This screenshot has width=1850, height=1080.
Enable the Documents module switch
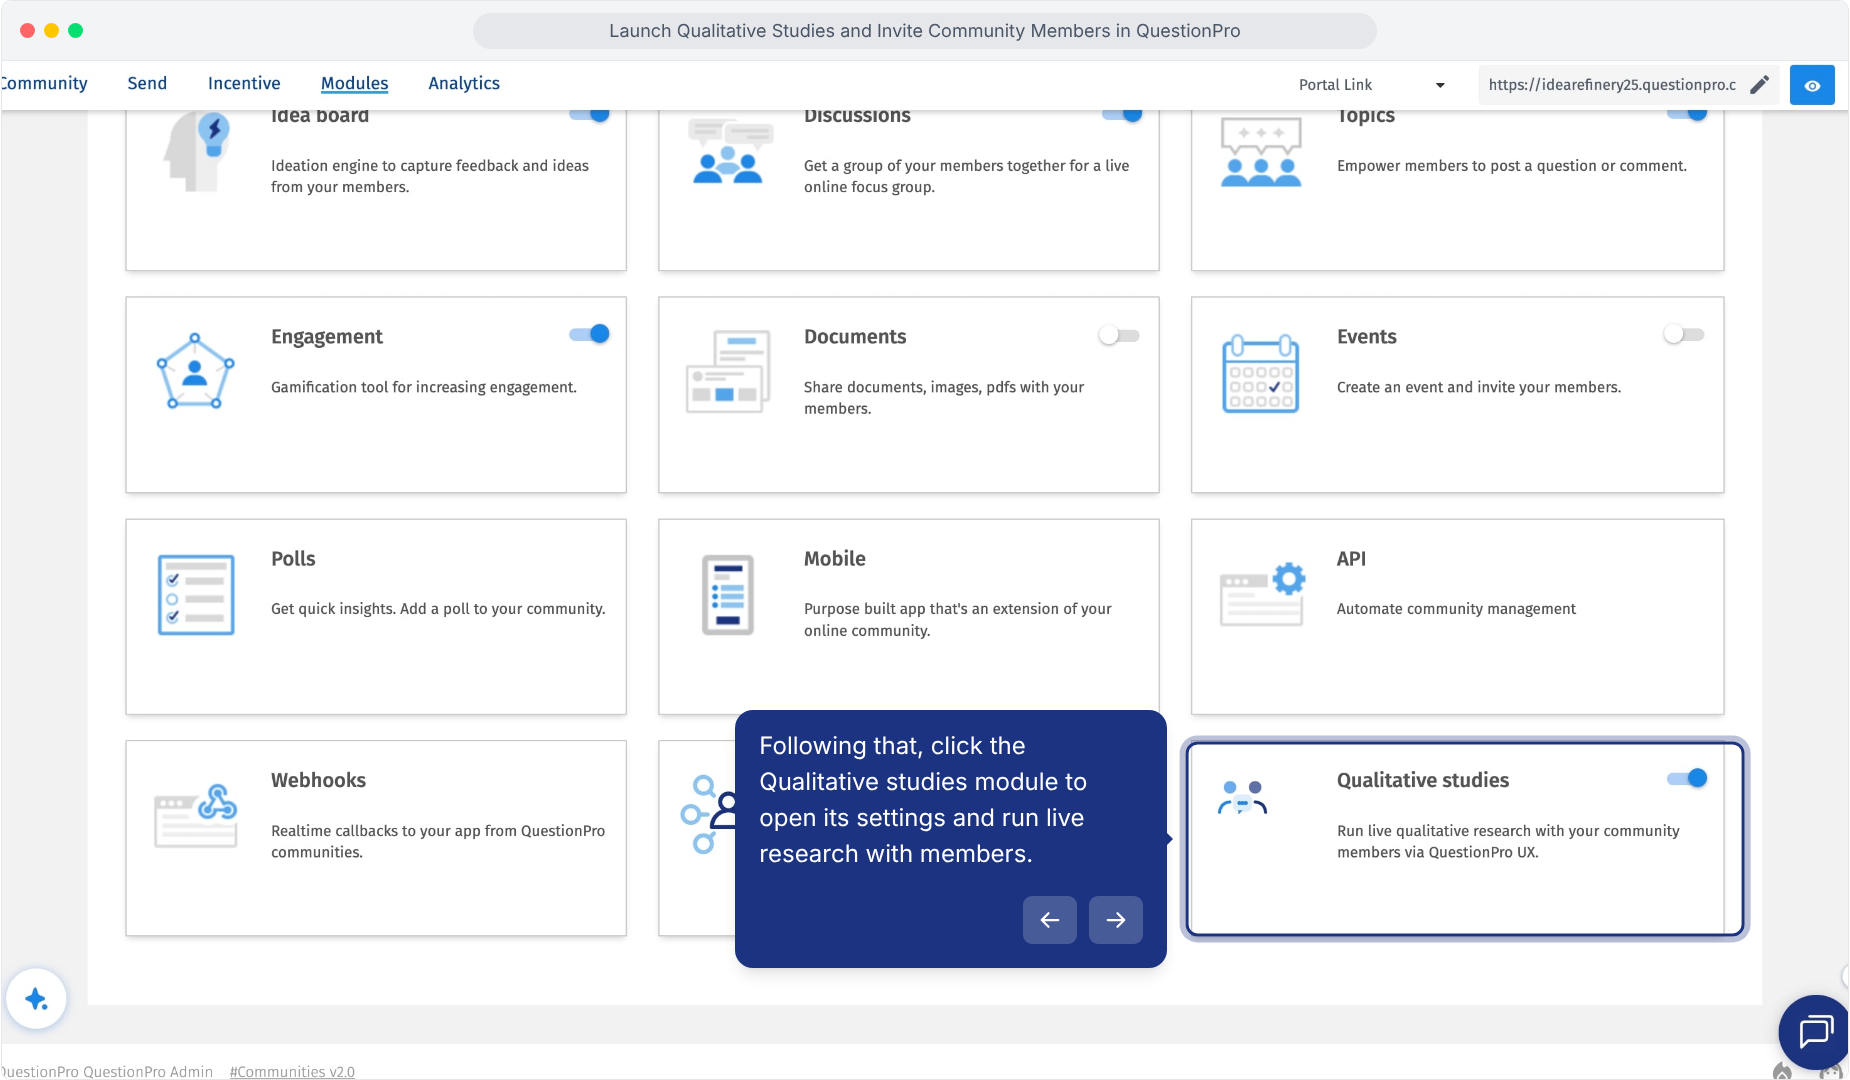tap(1119, 335)
